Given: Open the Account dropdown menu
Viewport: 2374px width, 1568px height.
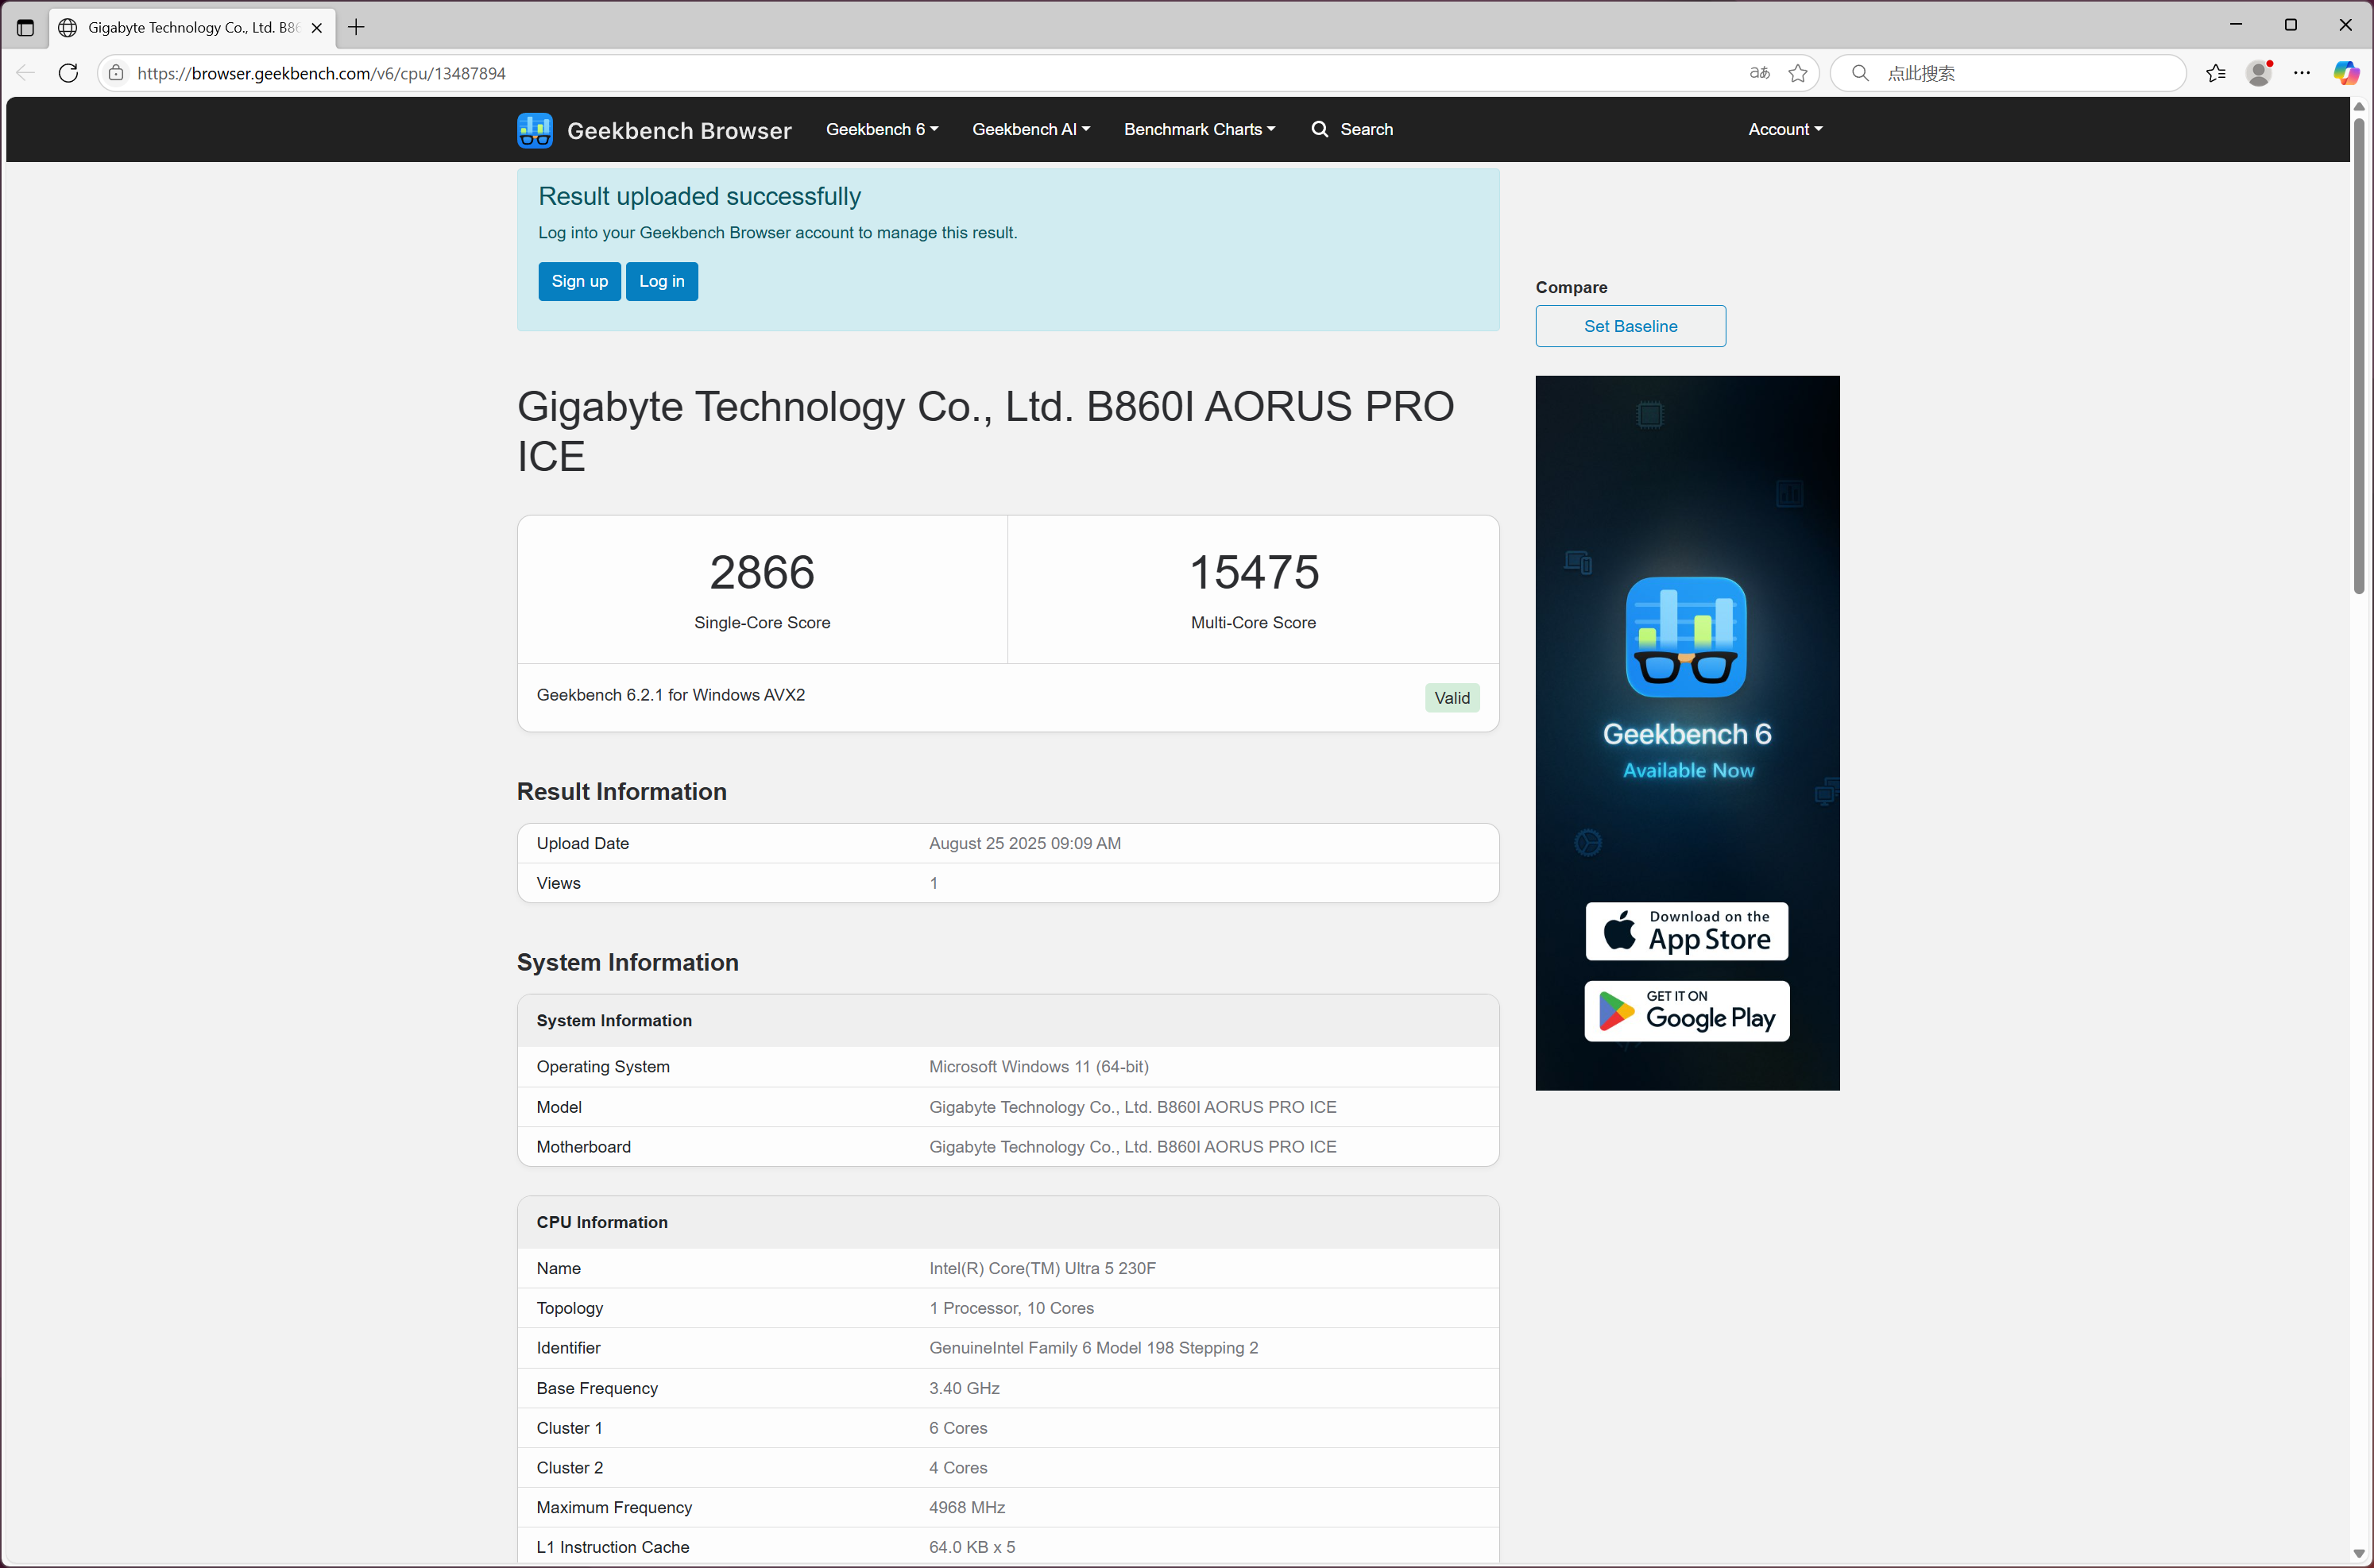Looking at the screenshot, I should [1784, 129].
